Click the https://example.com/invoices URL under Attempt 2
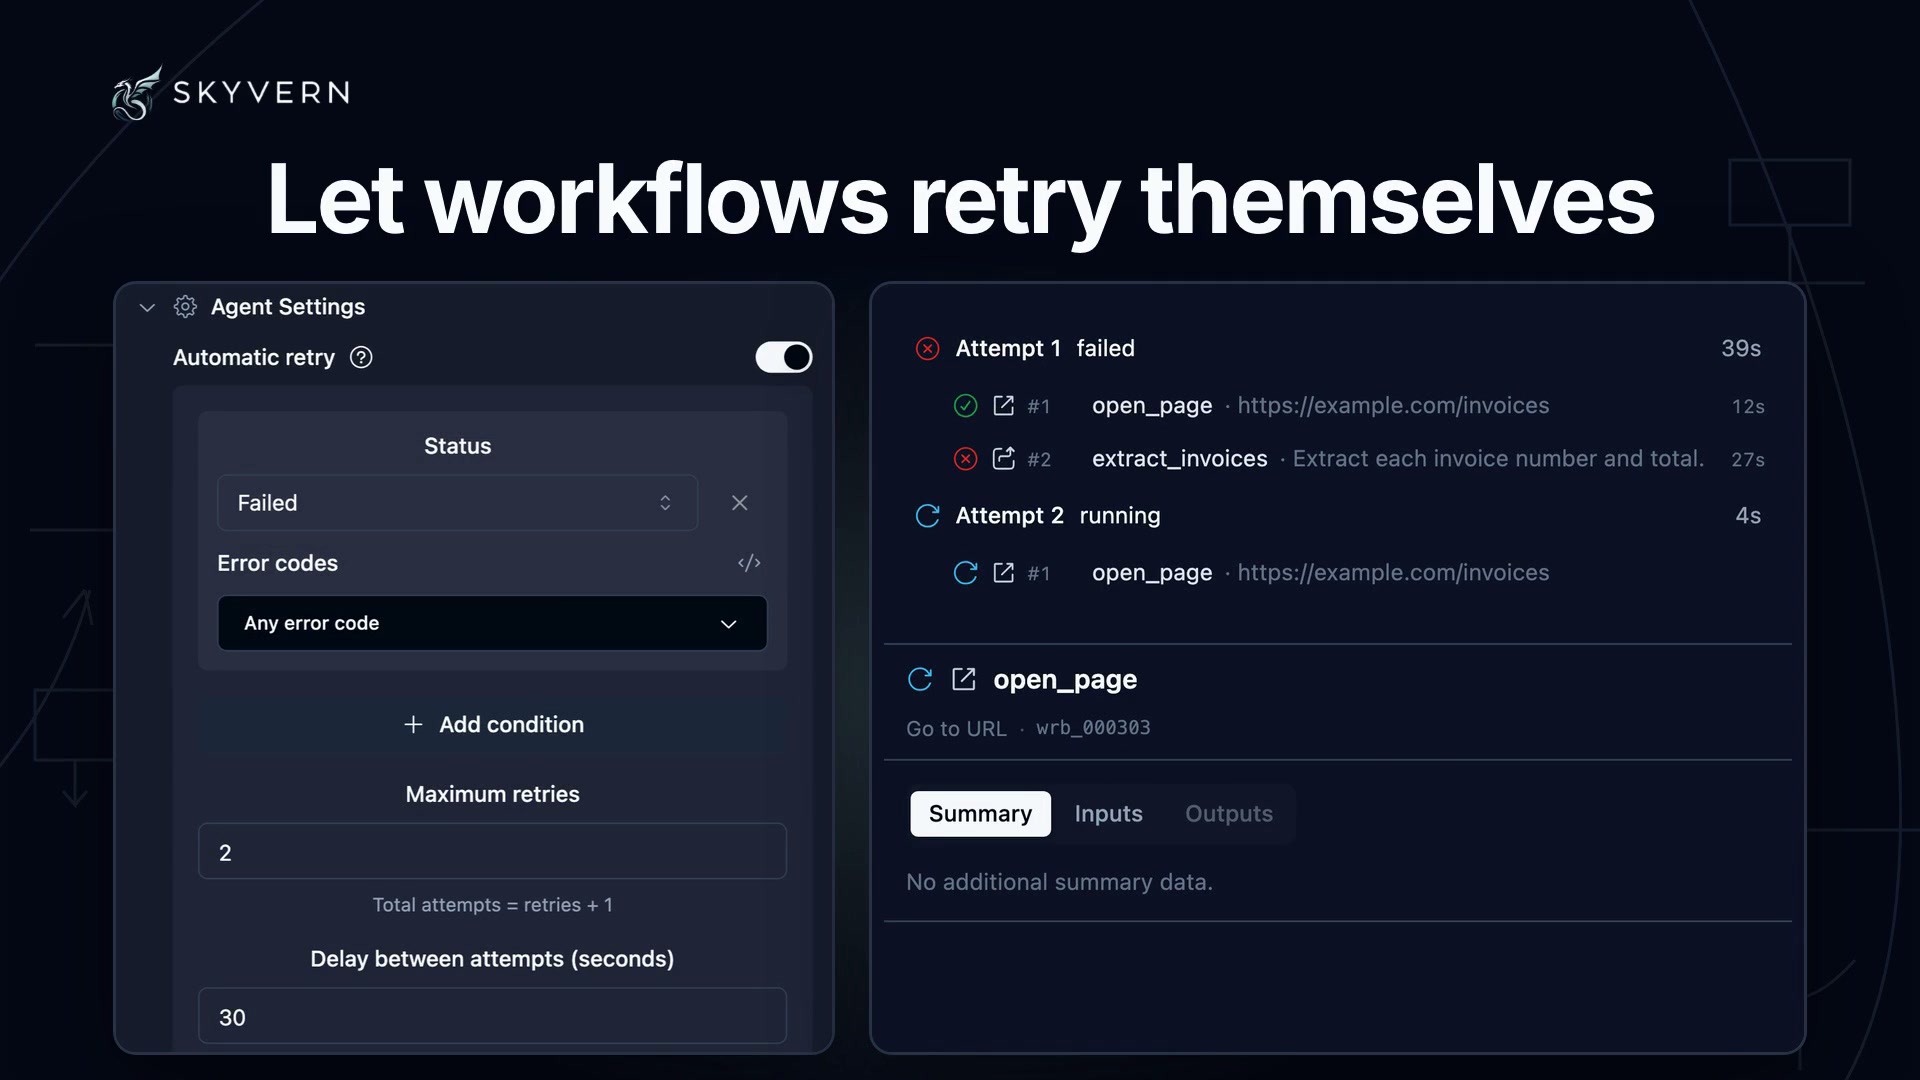 coord(1393,573)
